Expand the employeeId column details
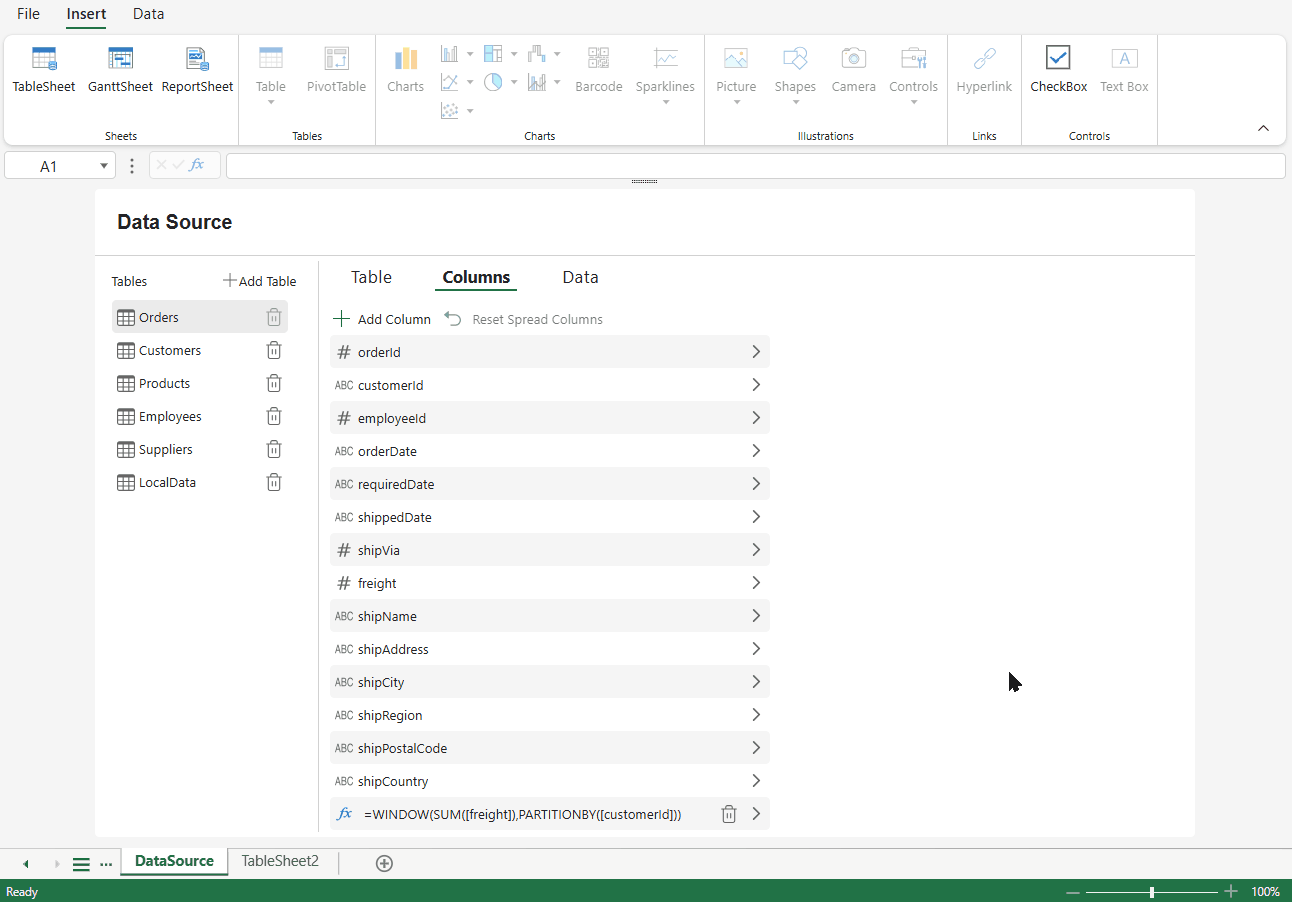Image resolution: width=1292 pixels, height=902 pixels. pos(756,418)
